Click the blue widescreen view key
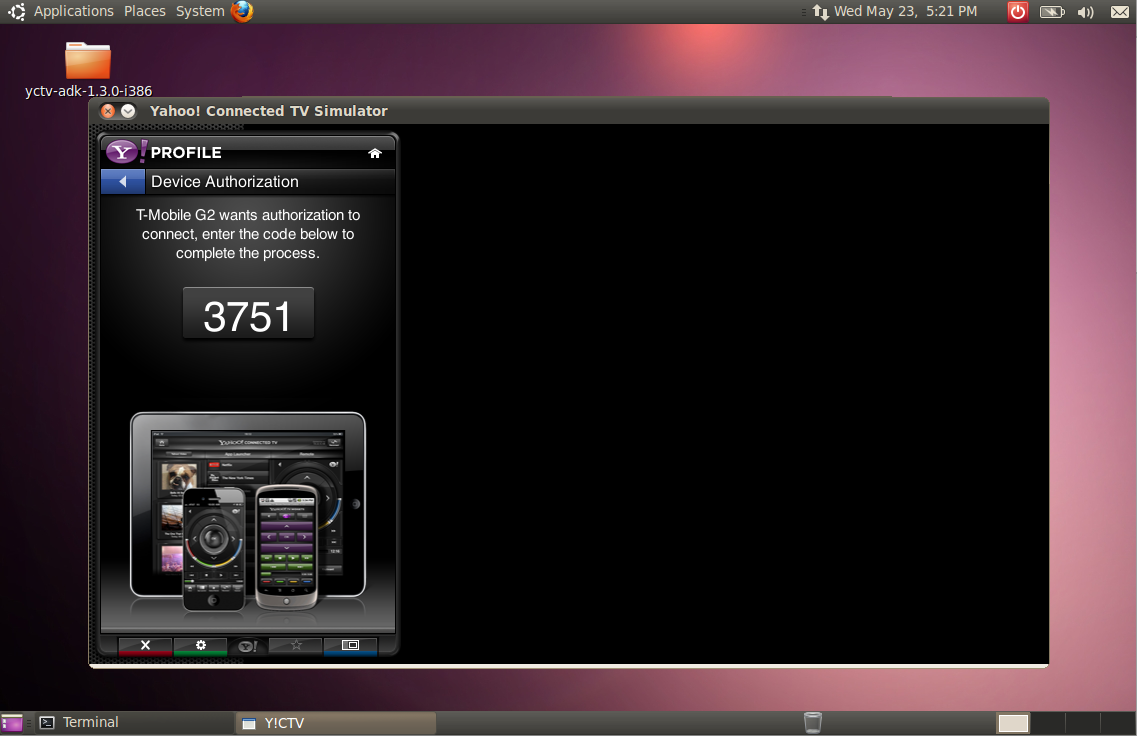Image resolution: width=1137 pixels, height=736 pixels. (350, 645)
